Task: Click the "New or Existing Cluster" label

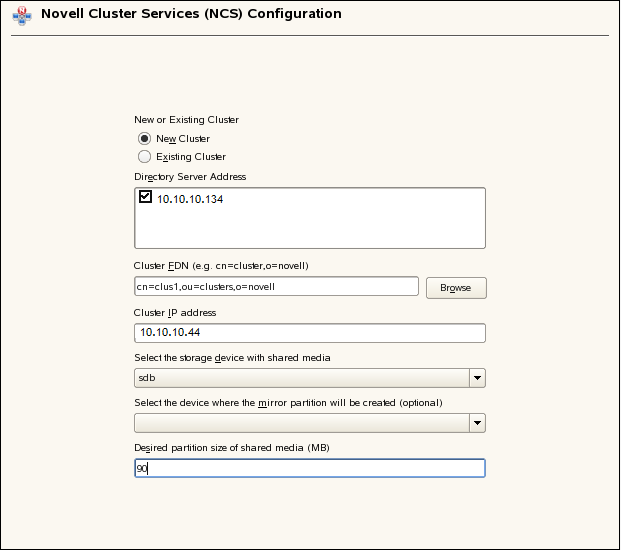Action: pyautogui.click(x=186, y=120)
